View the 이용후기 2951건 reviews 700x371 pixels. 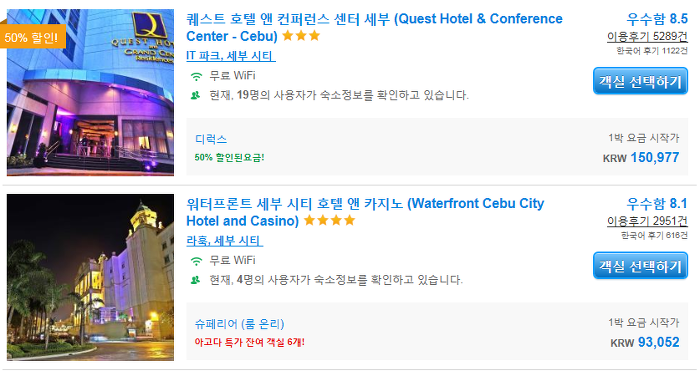(647, 221)
